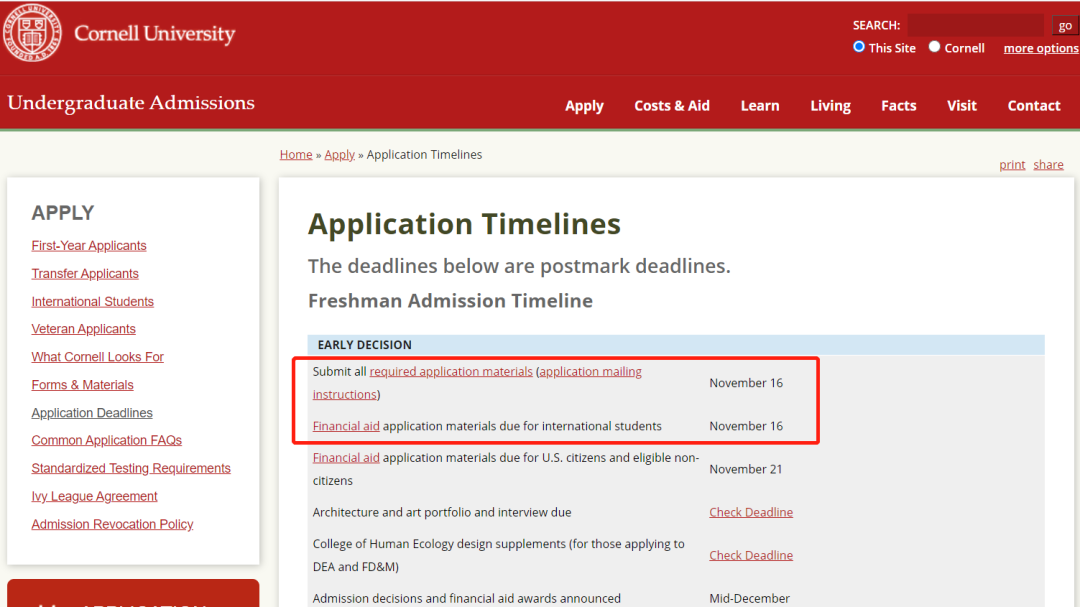Click the print page link
Viewport: 1080px width, 607px height.
tap(1012, 165)
